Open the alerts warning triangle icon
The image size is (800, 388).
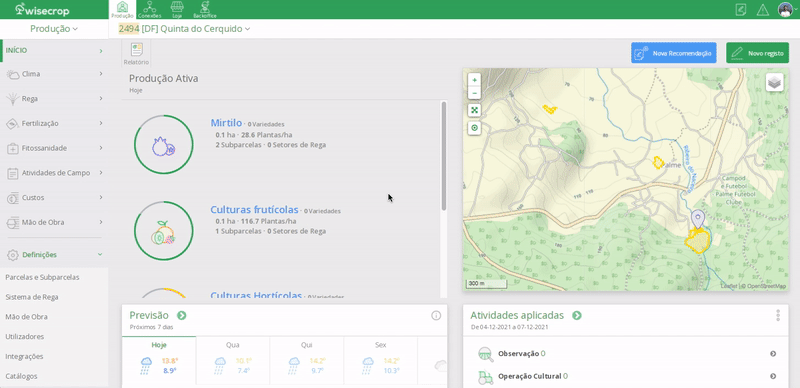(762, 10)
